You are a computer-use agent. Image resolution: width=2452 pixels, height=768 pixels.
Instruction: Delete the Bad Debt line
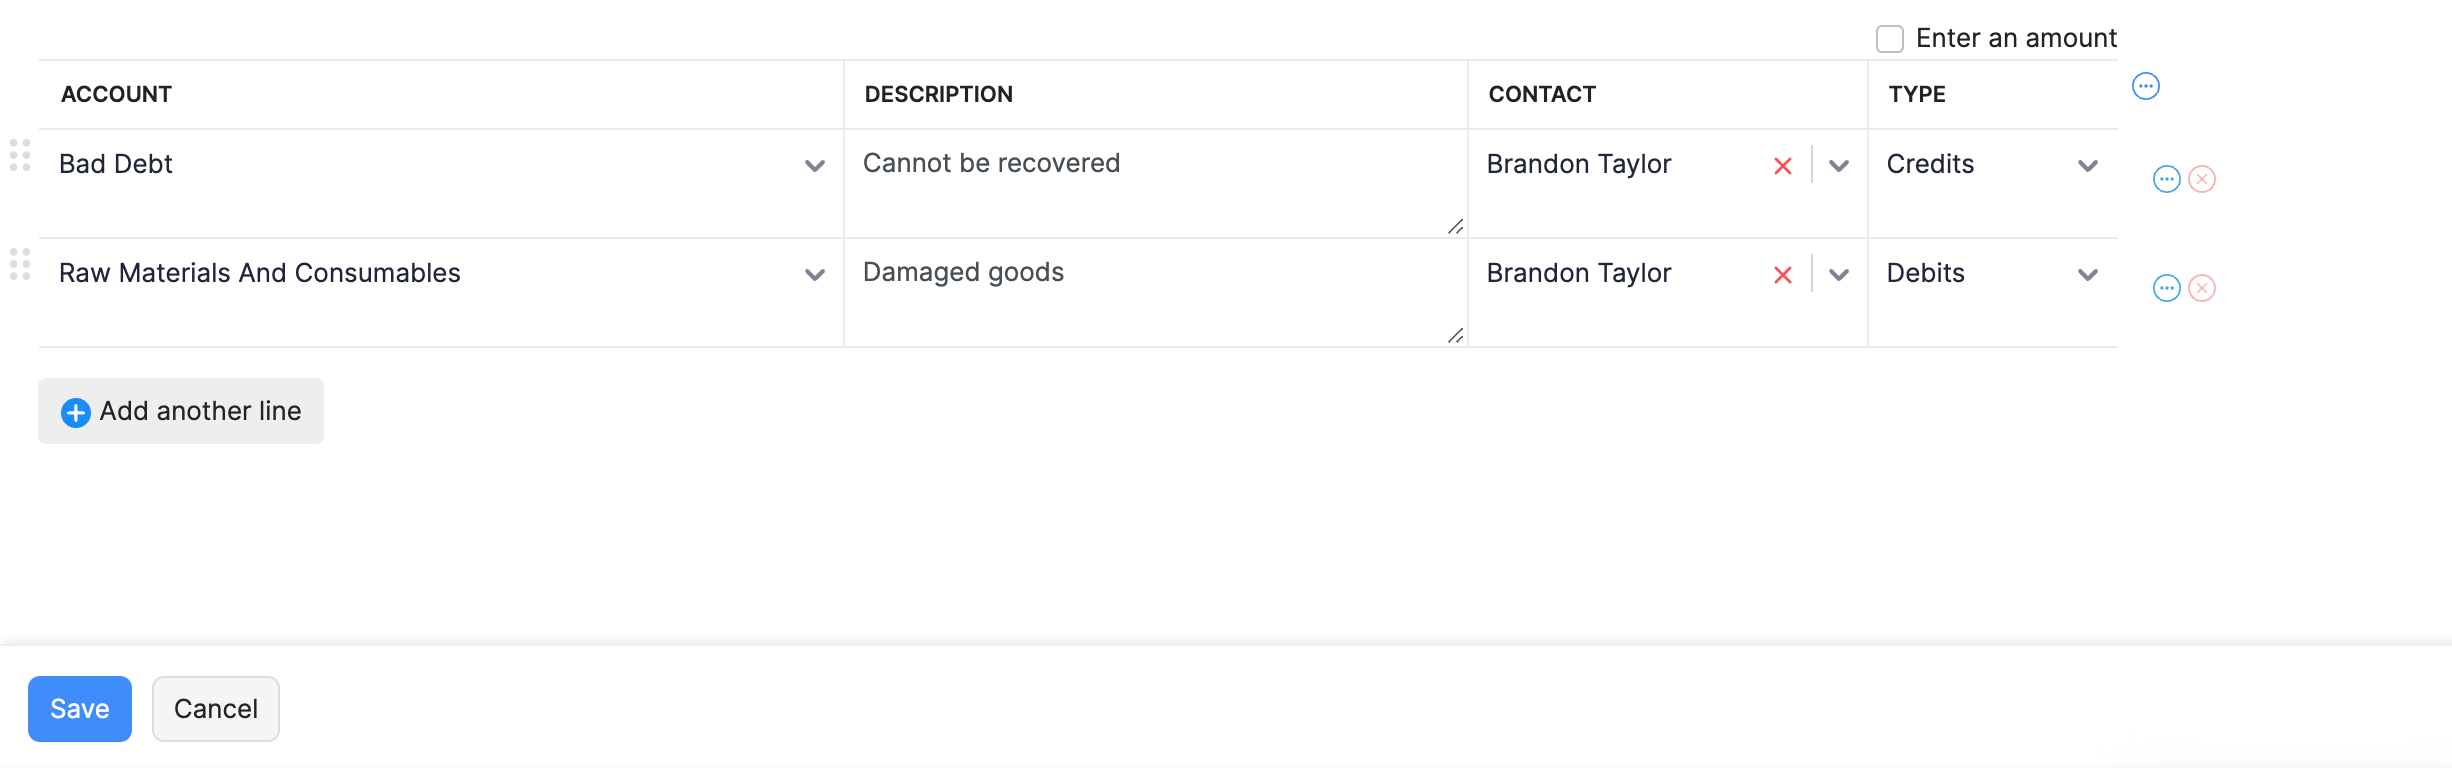[2202, 180]
